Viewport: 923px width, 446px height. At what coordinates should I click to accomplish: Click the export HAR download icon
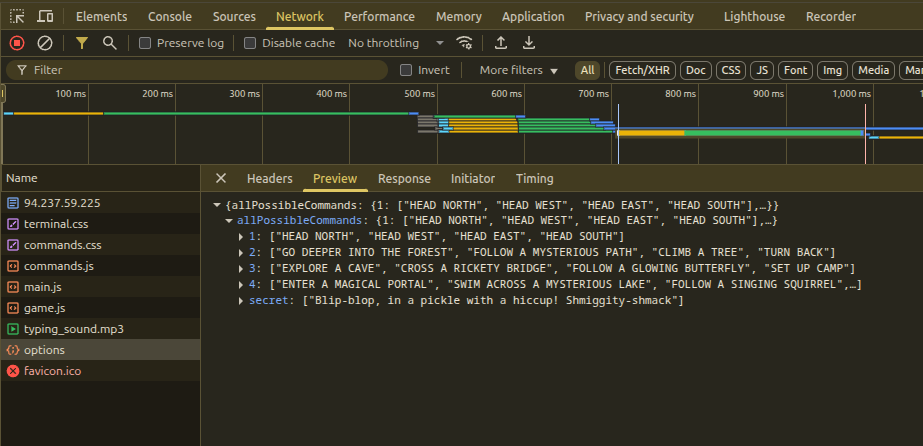coord(529,43)
